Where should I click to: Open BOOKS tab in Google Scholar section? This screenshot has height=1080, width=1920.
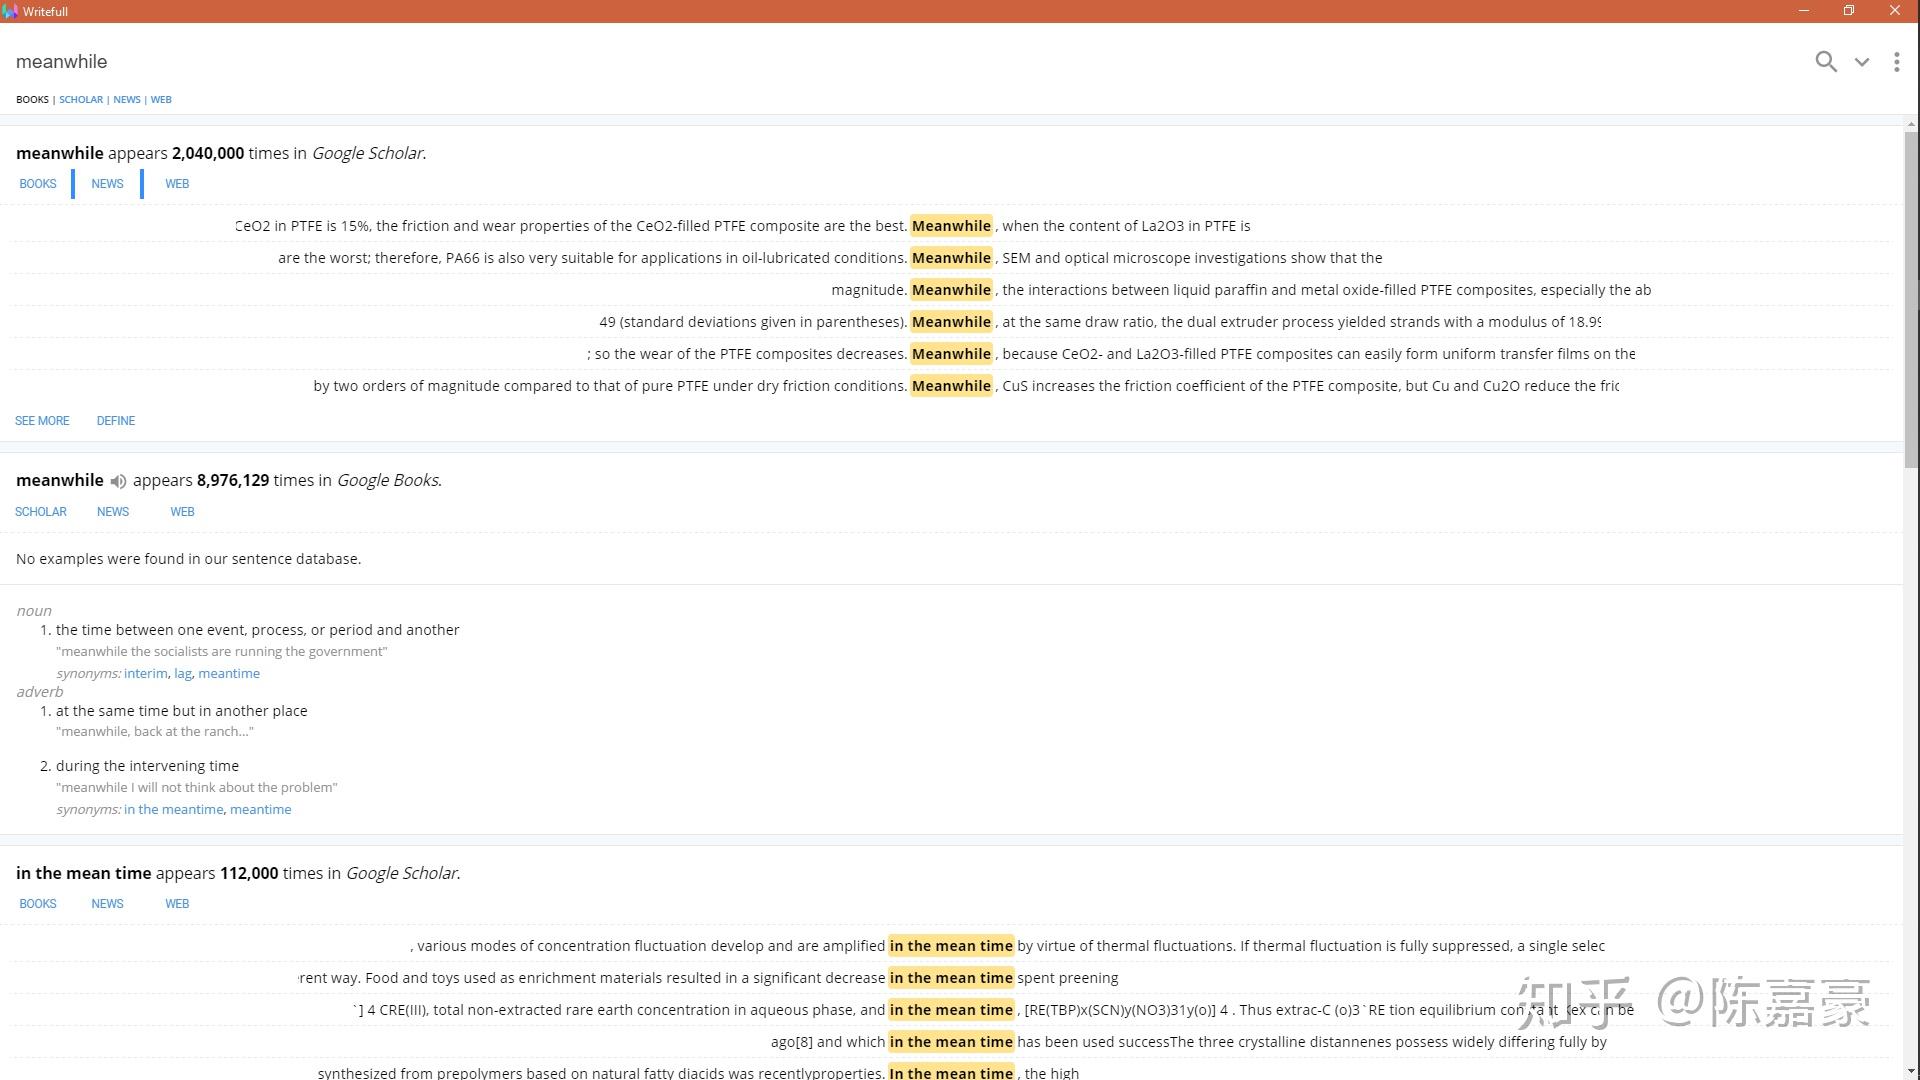(38, 184)
